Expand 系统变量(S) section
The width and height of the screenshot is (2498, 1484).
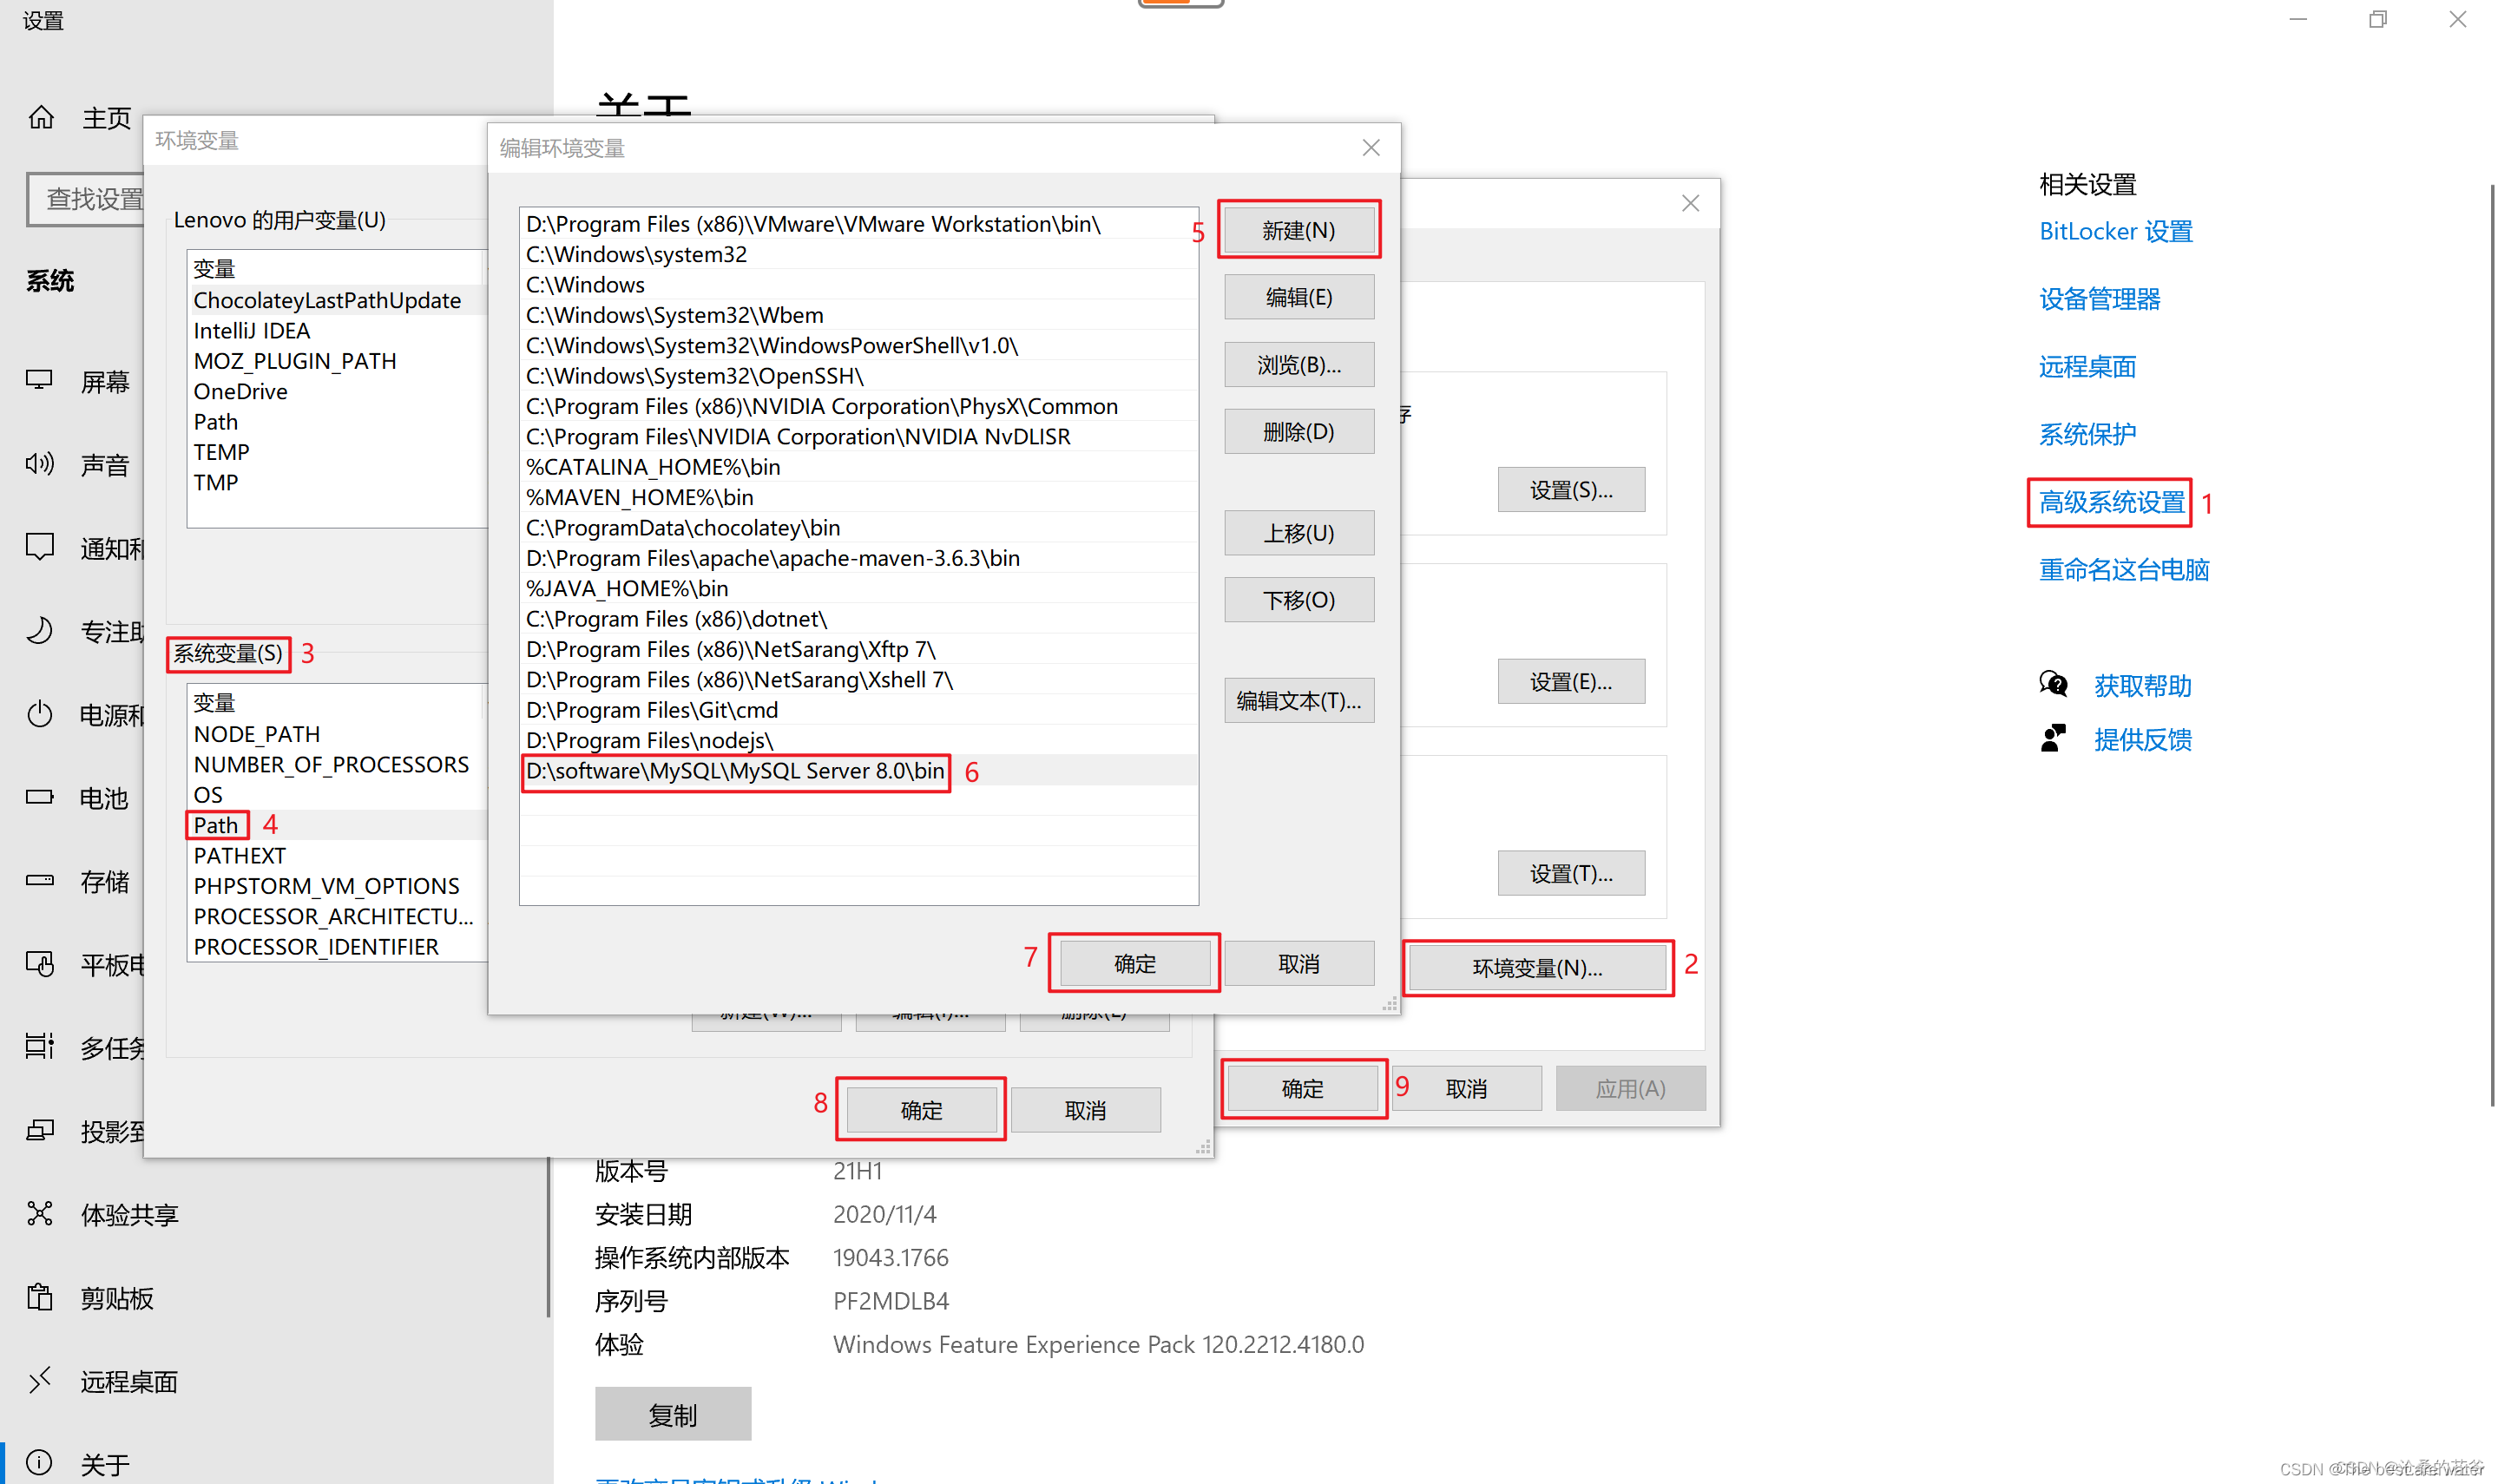[x=230, y=653]
